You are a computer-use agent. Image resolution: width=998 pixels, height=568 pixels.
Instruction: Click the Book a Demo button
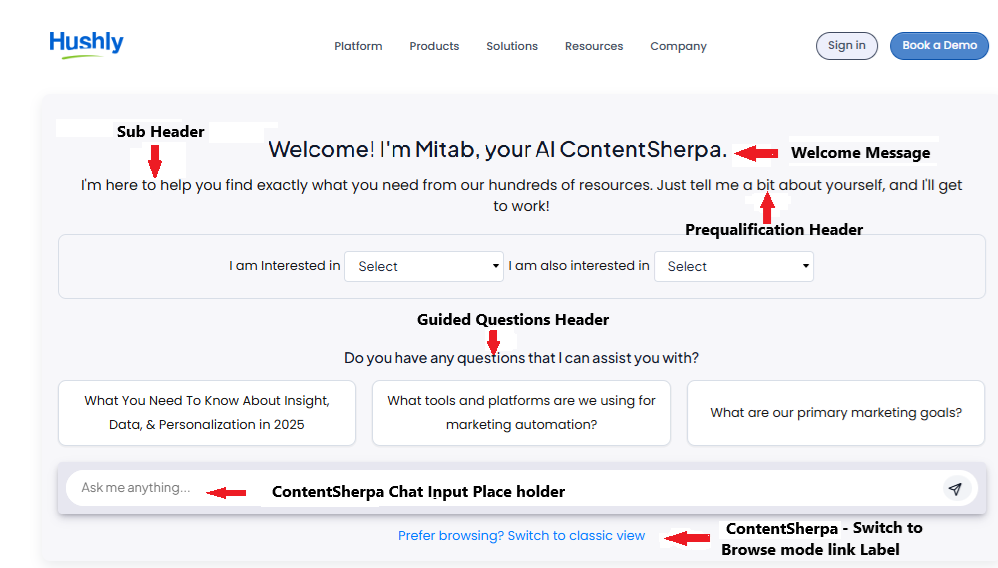coord(939,46)
